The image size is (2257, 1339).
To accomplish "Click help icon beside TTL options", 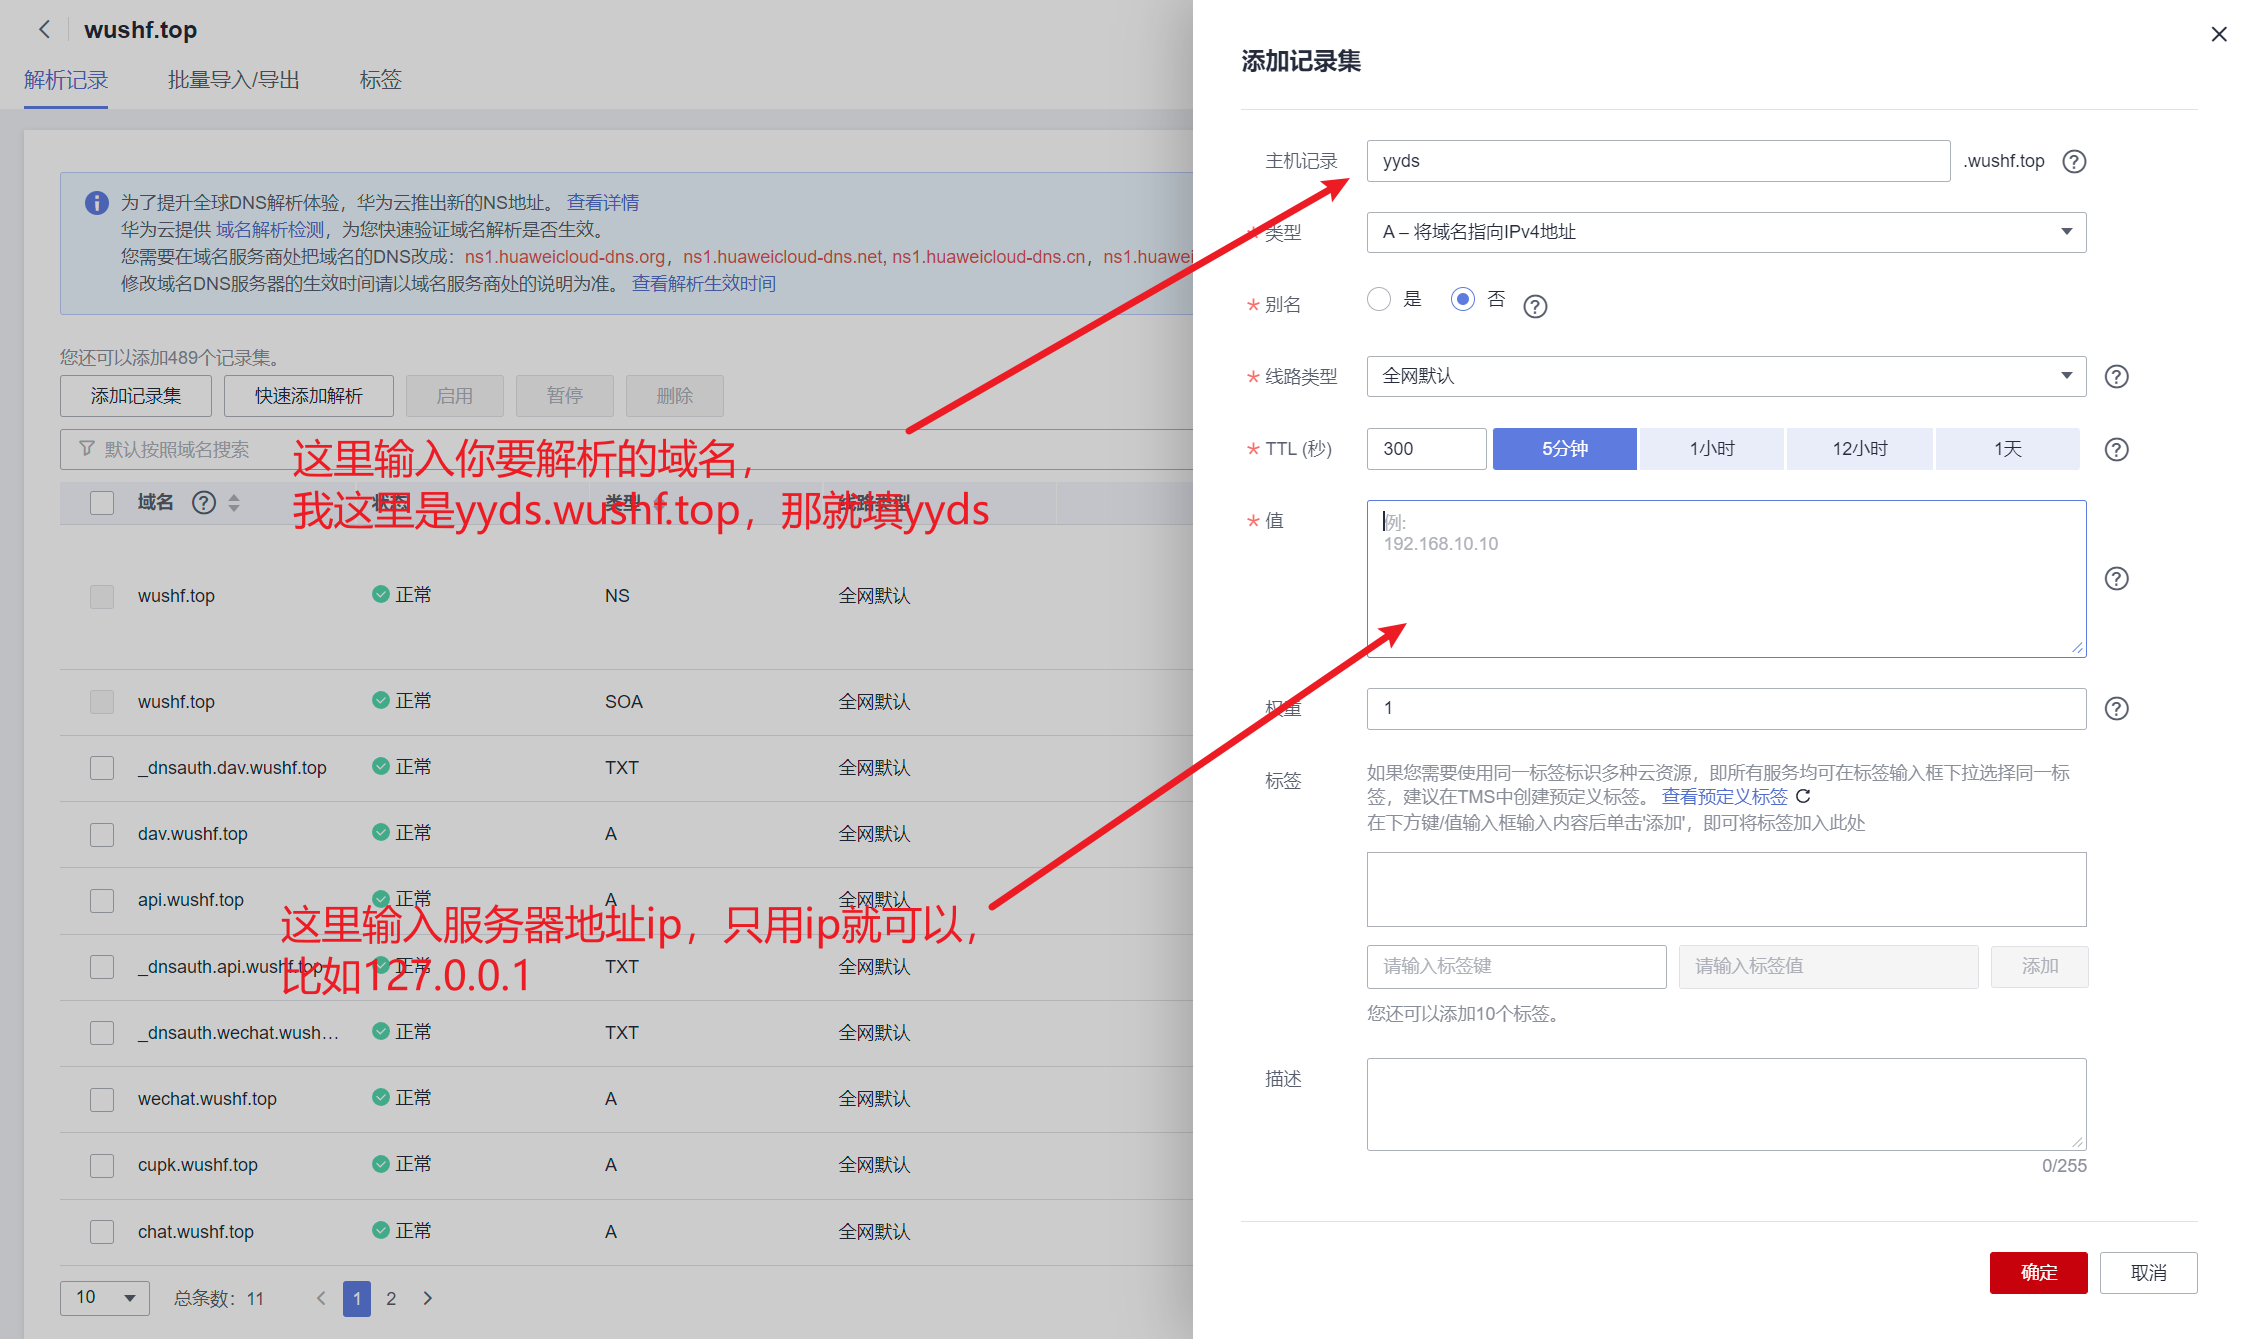I will [x=2116, y=449].
